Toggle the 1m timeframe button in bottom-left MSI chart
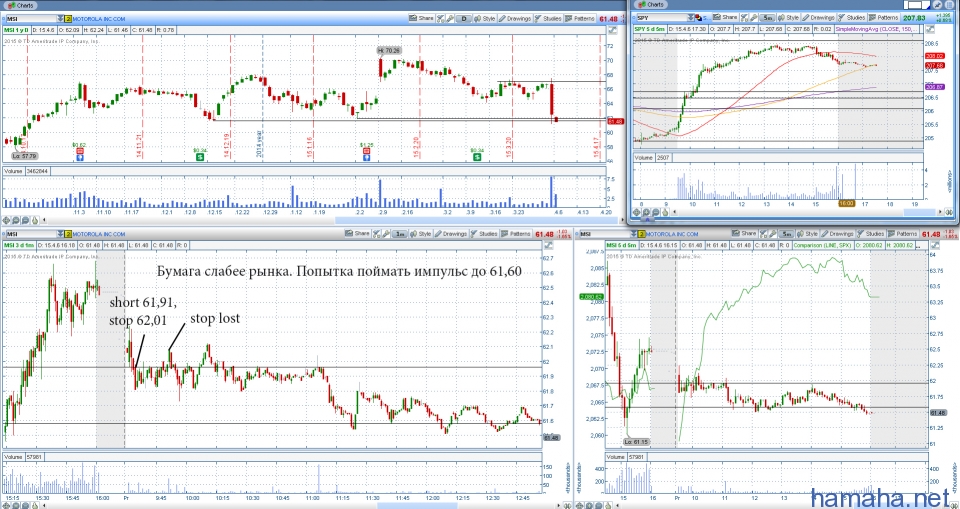 [x=400, y=234]
